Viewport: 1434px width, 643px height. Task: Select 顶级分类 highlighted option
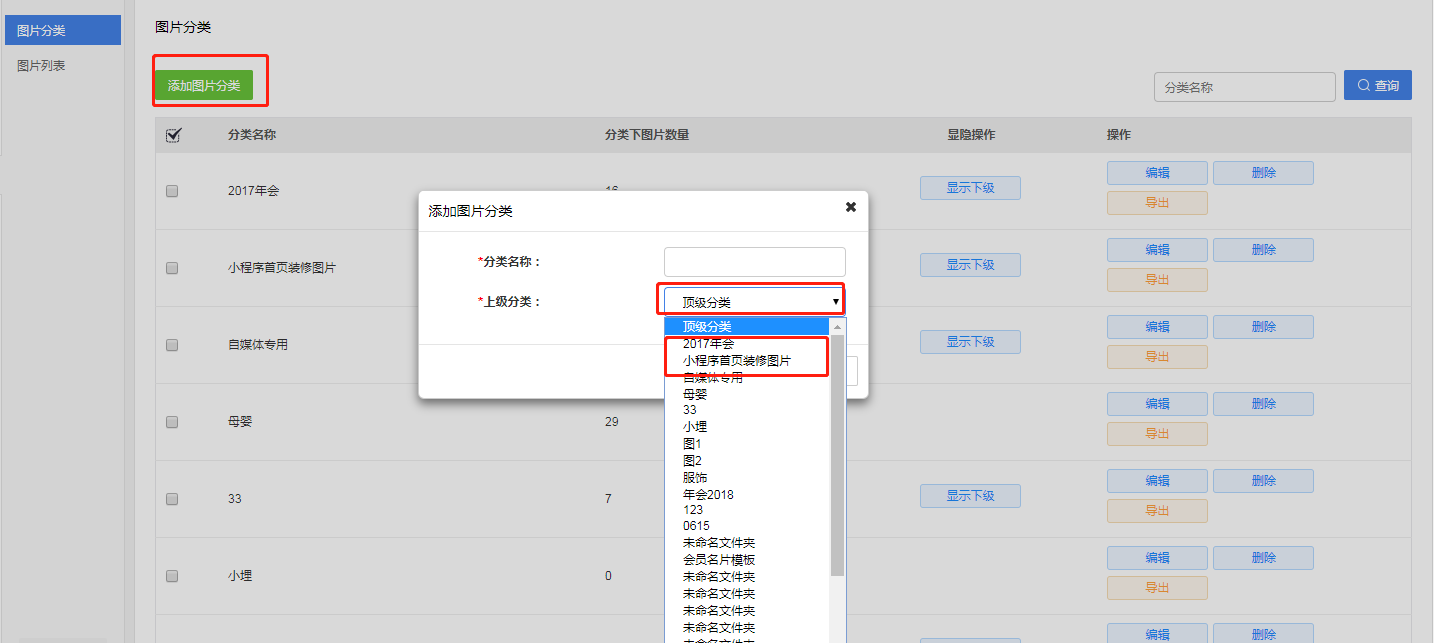707,326
